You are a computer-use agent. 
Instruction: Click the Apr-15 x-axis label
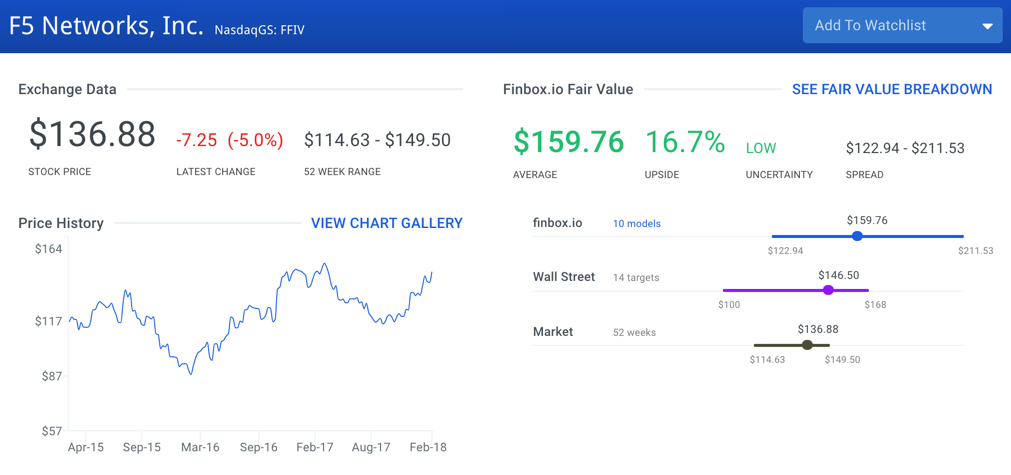pyautogui.click(x=86, y=447)
